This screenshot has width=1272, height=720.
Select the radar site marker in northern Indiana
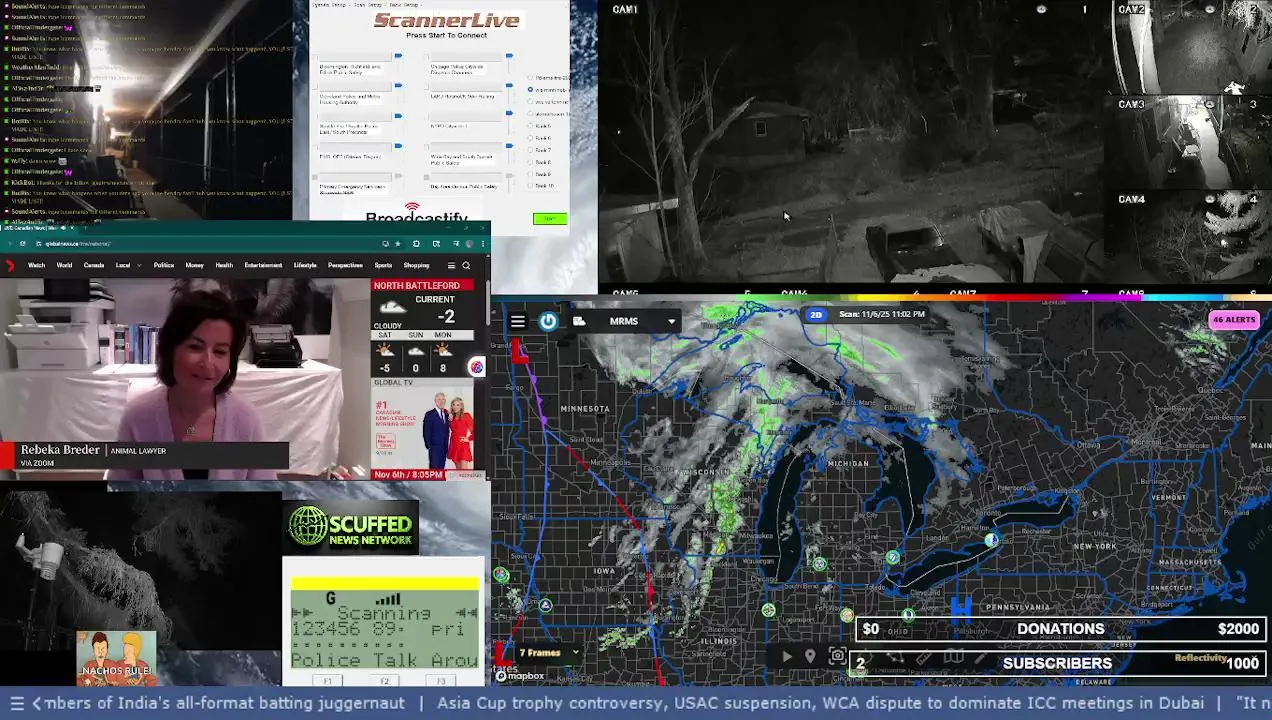tap(768, 610)
